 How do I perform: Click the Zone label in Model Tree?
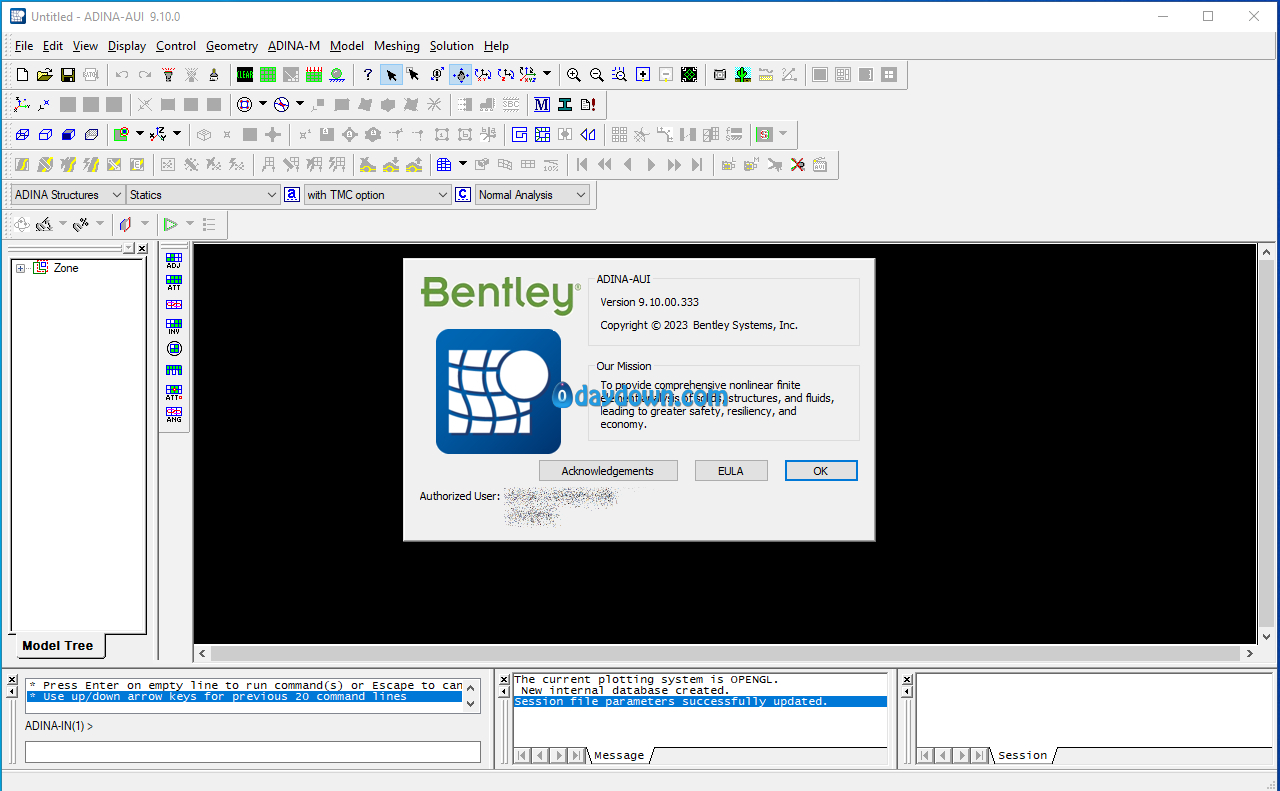coord(66,268)
